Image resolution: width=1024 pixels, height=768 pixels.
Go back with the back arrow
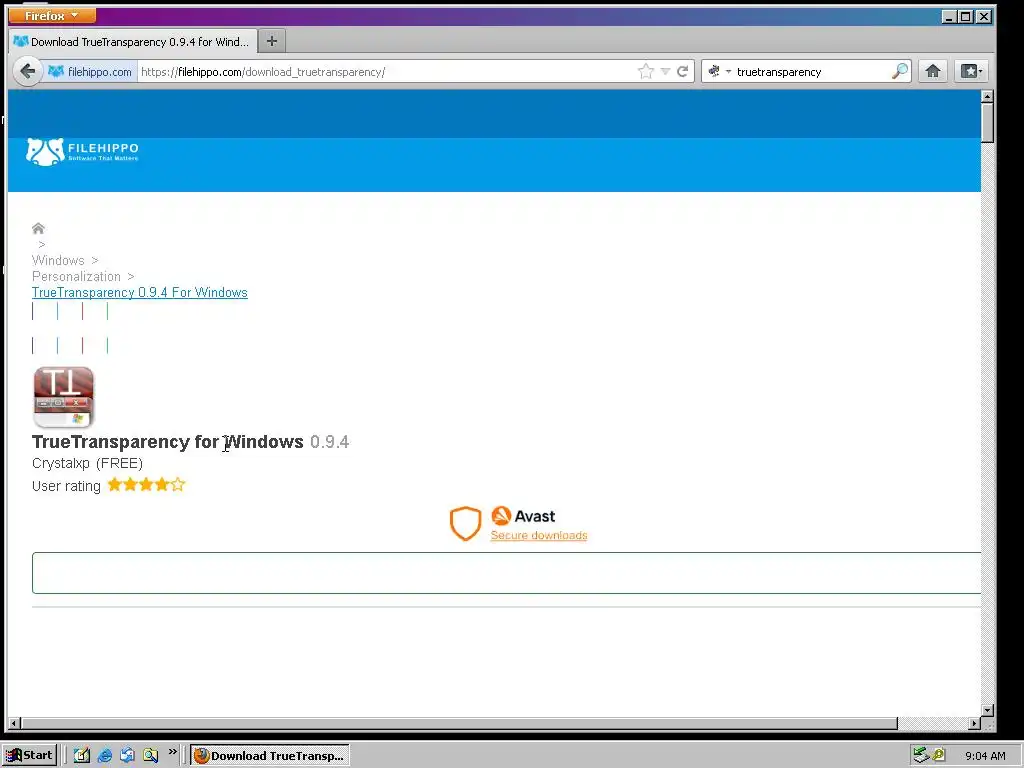27,71
